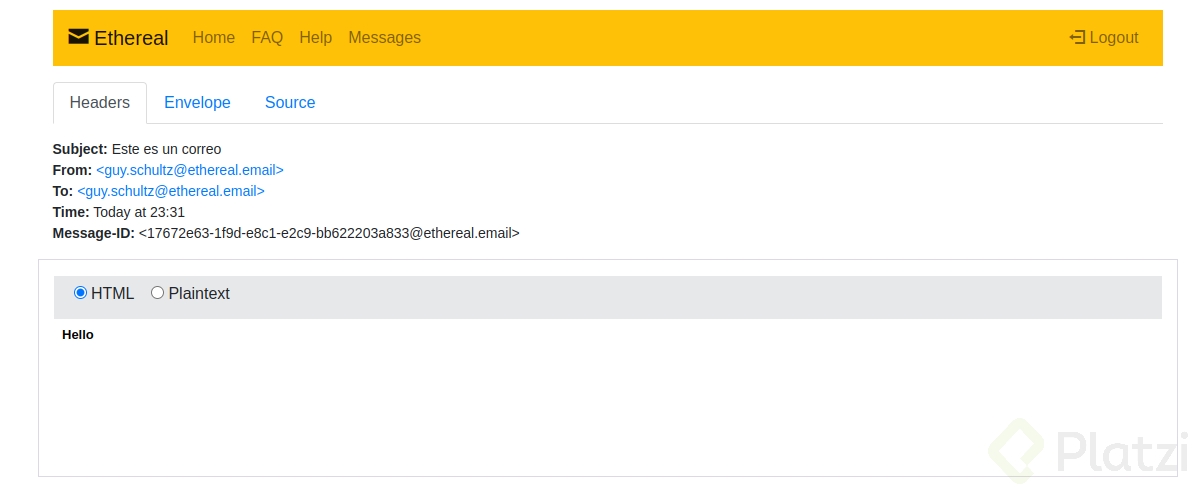Go to the FAQ page
The height and width of the screenshot is (489, 1201).
point(267,37)
